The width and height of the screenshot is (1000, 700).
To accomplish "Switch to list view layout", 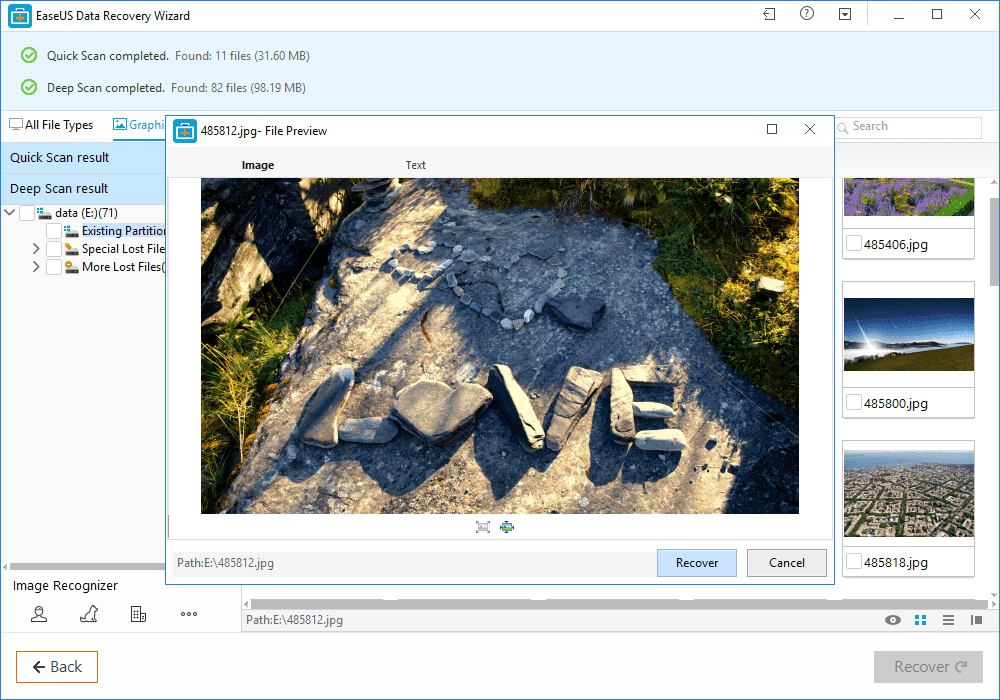I will pyautogui.click(x=948, y=620).
